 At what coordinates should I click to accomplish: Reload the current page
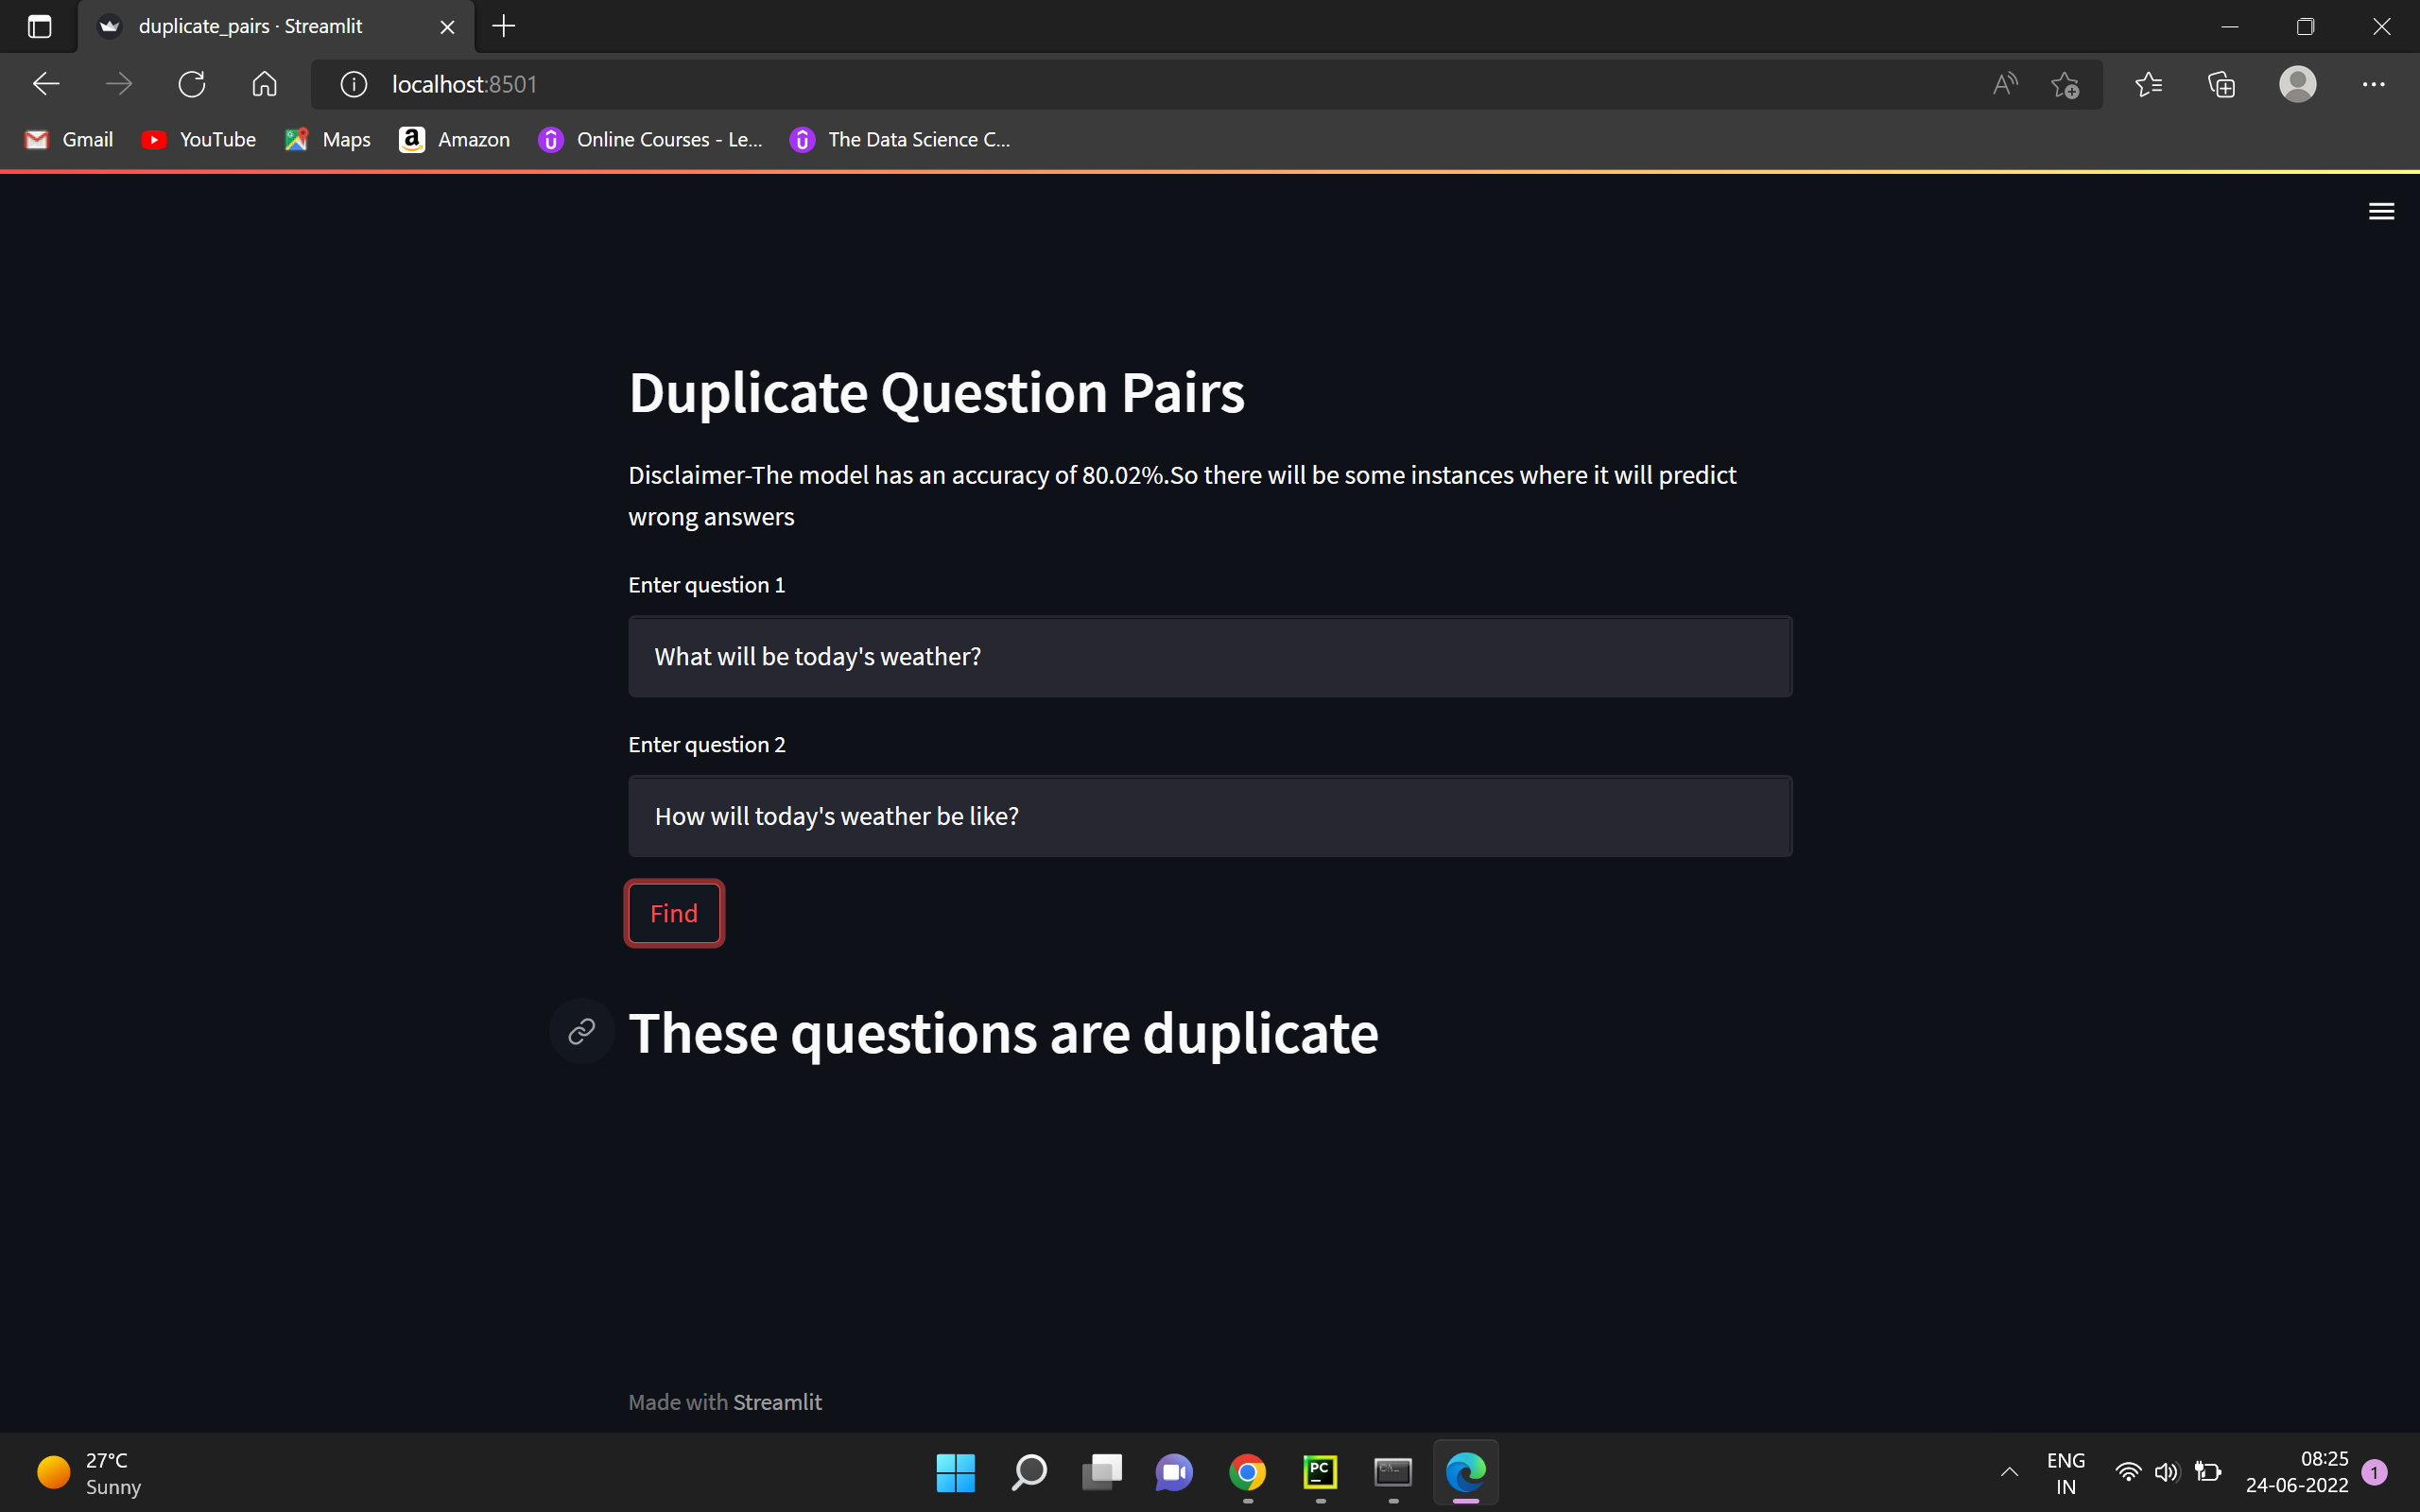pos(192,84)
